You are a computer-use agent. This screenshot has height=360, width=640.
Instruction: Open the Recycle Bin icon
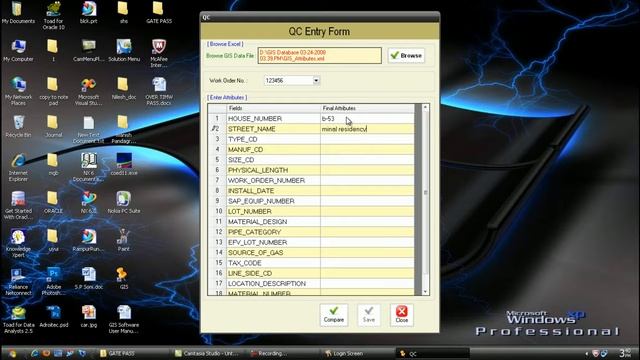click(x=18, y=127)
